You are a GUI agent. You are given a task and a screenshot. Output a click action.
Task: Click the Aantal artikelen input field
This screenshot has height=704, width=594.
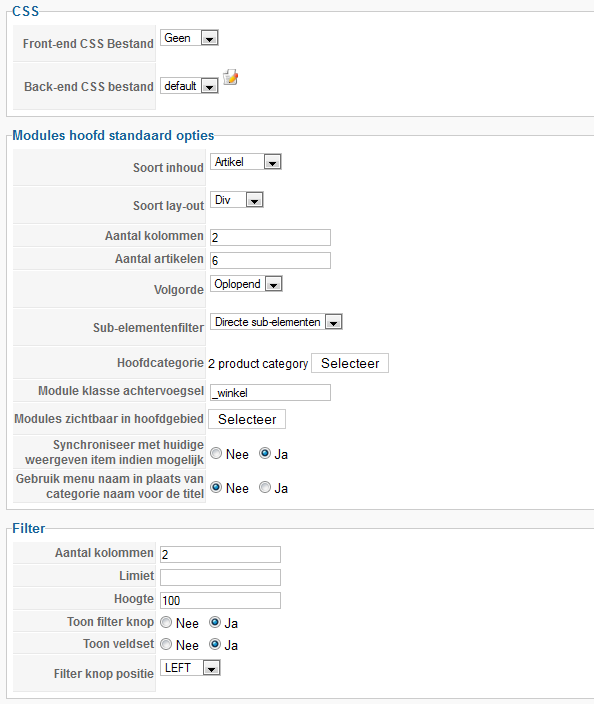270,260
